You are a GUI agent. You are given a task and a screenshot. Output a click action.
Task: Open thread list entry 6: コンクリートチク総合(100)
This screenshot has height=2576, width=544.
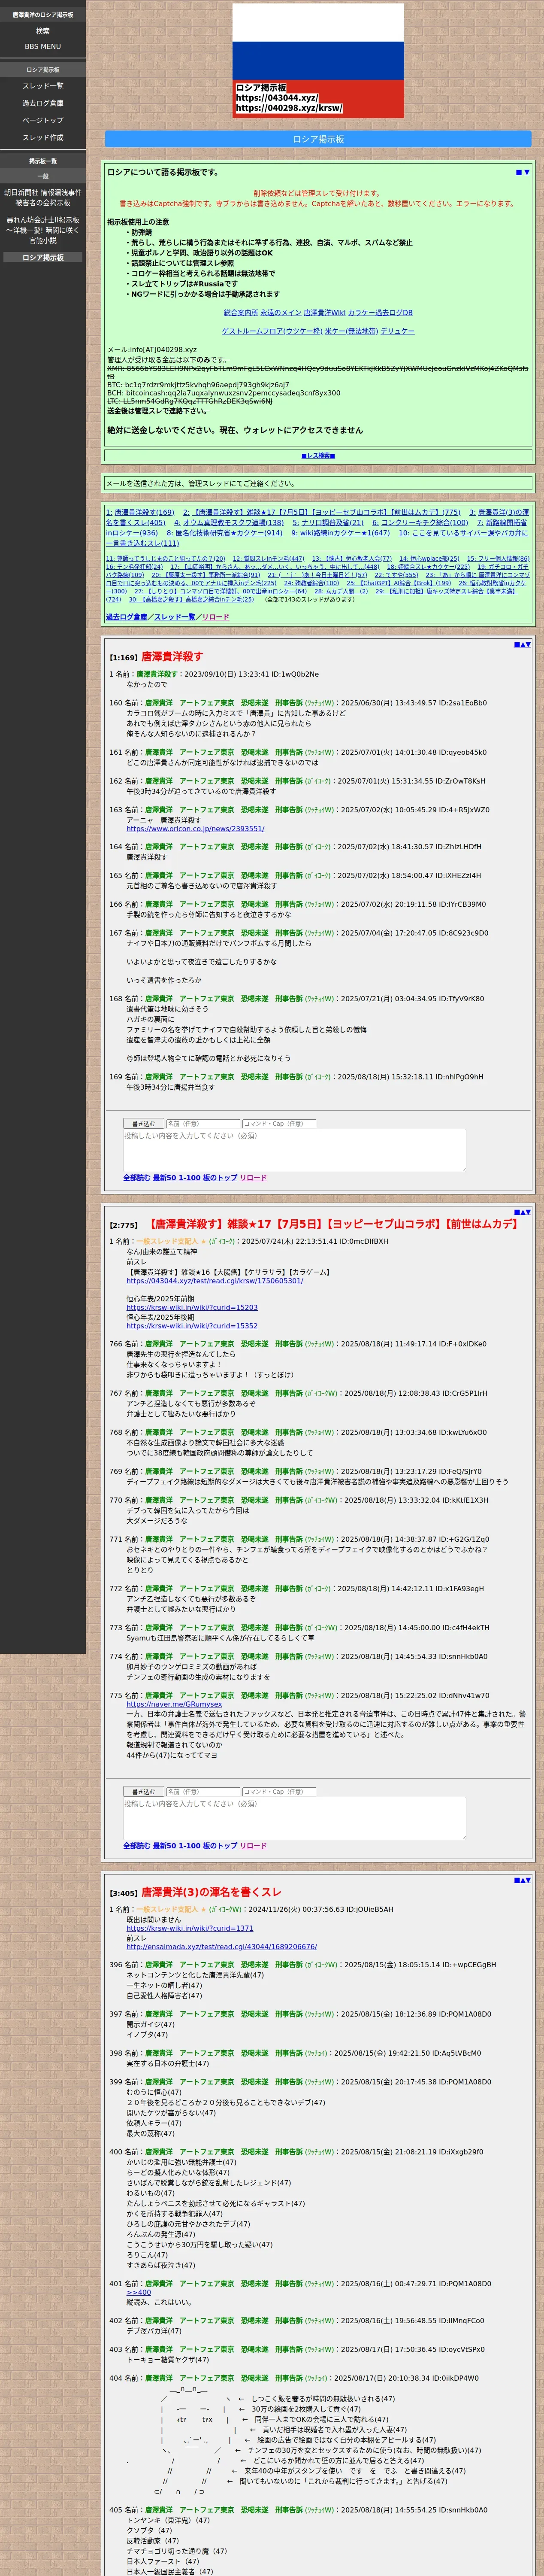420,522
